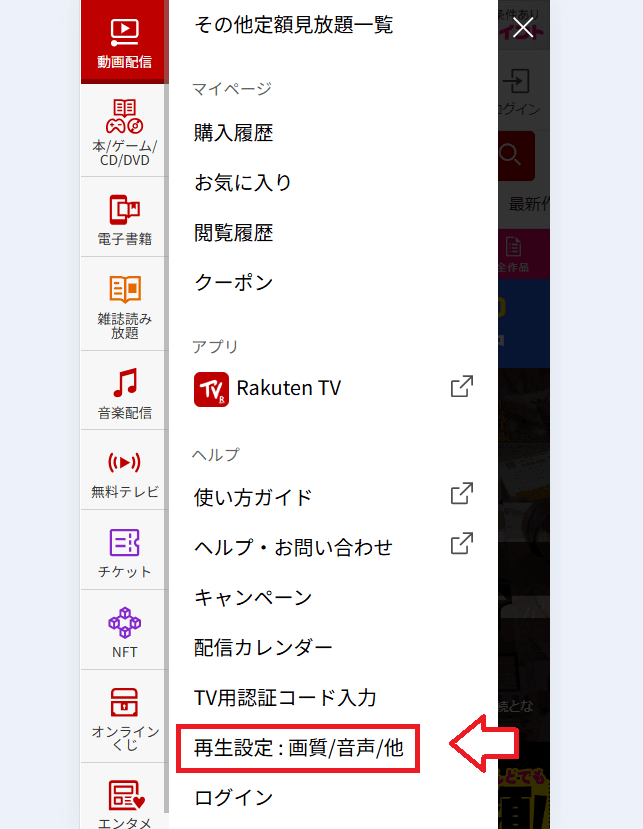The width and height of the screenshot is (643, 829).
Task: Click the 全作品 document icon behind menu
Action: [513, 247]
